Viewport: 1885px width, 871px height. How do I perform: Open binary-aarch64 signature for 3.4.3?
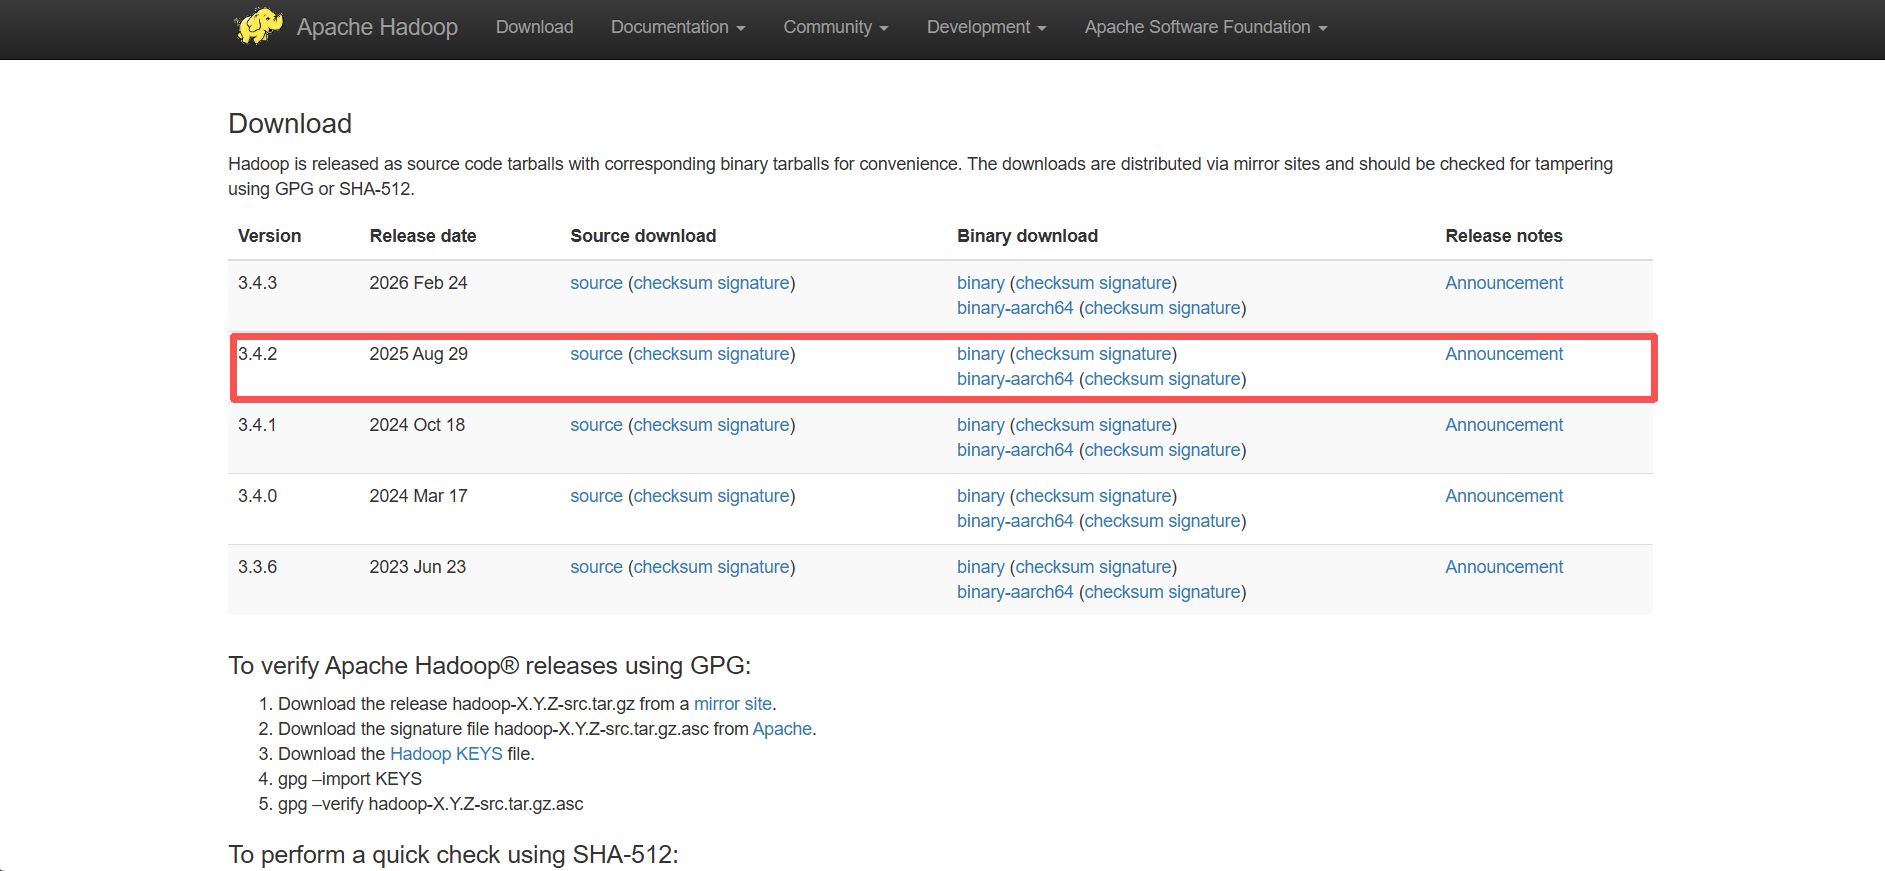coord(1204,308)
